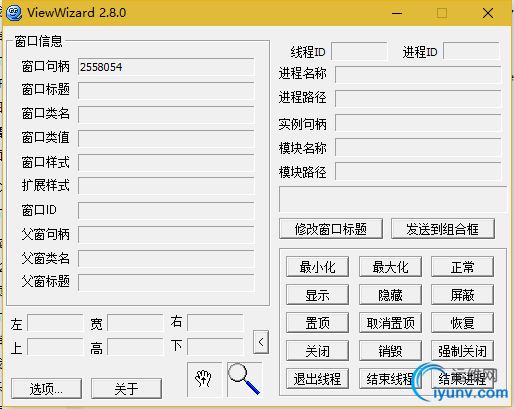
Task: Click the 结束线程 button
Action: pyautogui.click(x=390, y=379)
